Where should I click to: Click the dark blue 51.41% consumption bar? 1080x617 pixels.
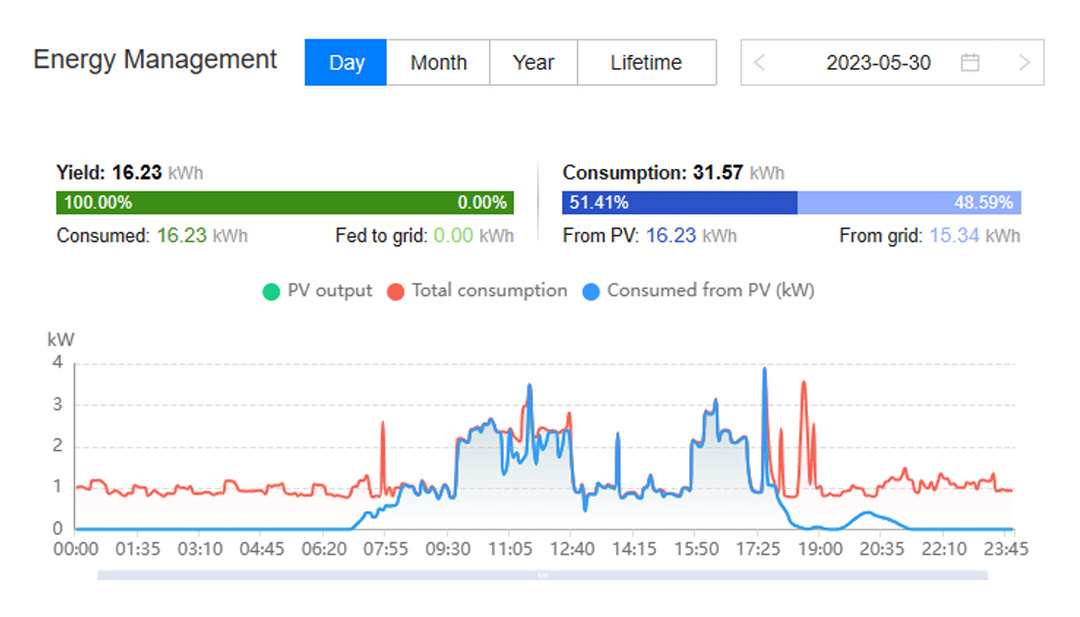click(x=680, y=202)
